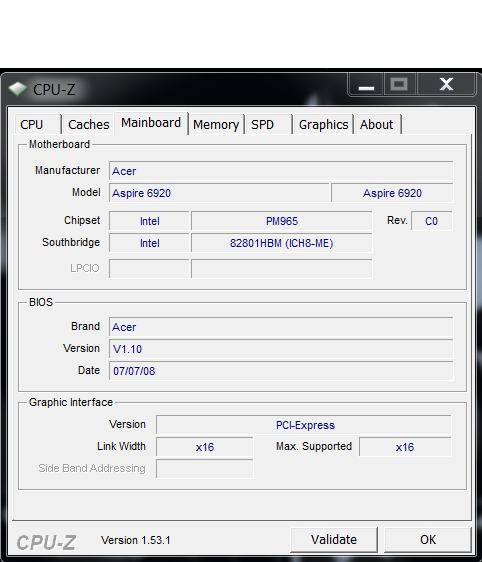The width and height of the screenshot is (482, 562).
Task: Click the right Aspire 6920 model field
Action: click(x=392, y=193)
